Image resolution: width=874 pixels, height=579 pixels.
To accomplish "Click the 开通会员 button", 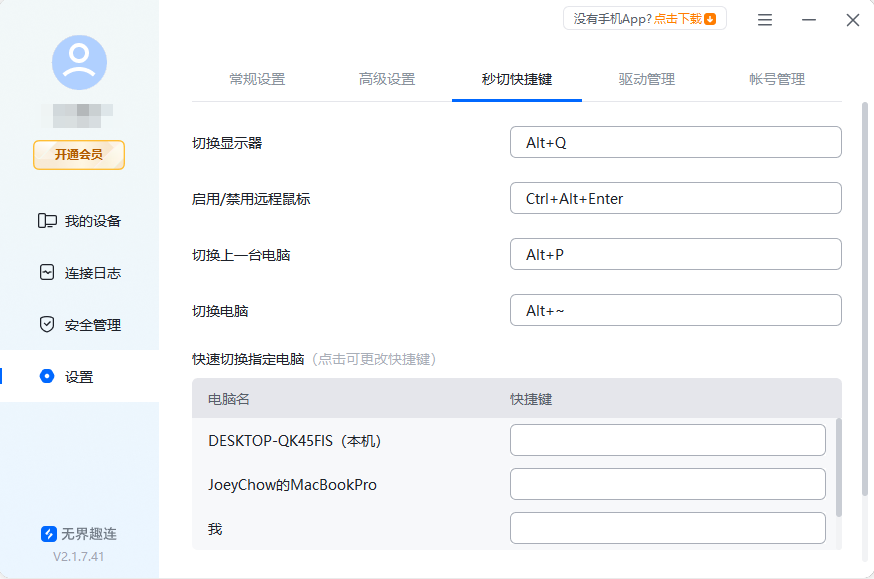I will tap(78, 155).
